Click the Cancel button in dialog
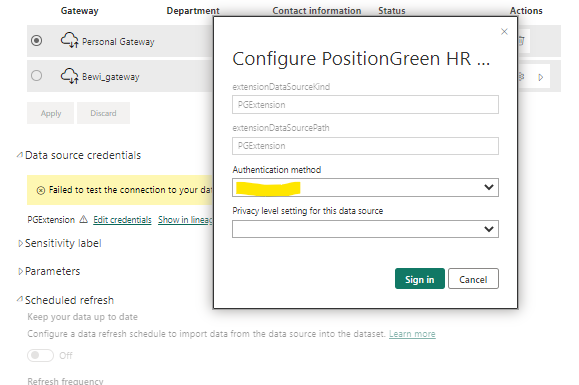The height and width of the screenshot is (385, 579). pos(473,279)
